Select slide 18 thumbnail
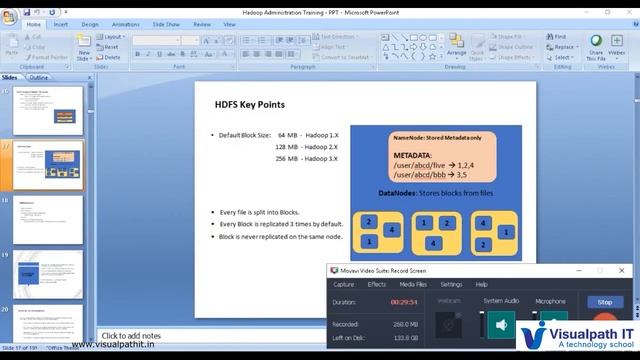 (48, 220)
